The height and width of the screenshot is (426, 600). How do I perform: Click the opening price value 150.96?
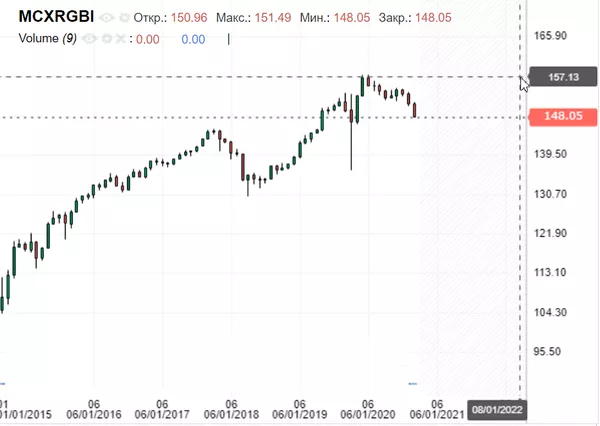point(189,18)
